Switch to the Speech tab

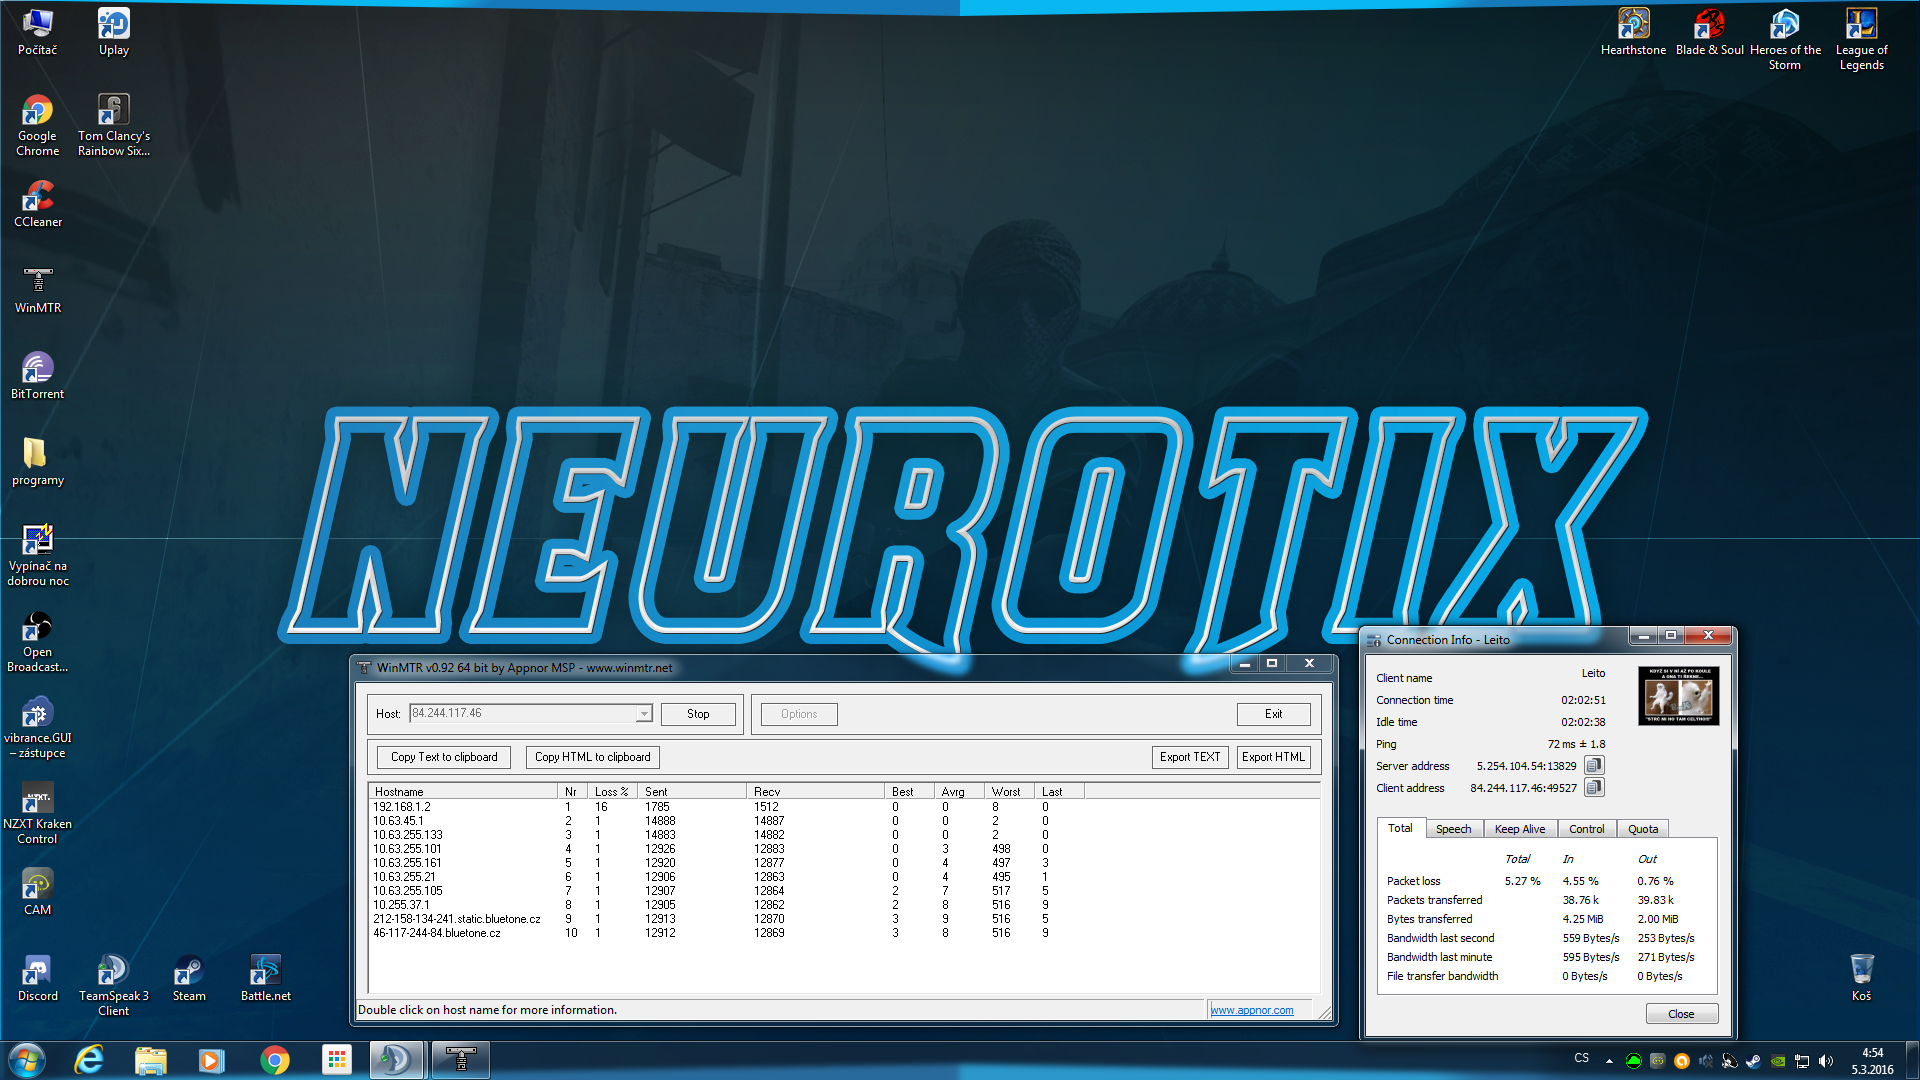tap(1453, 829)
